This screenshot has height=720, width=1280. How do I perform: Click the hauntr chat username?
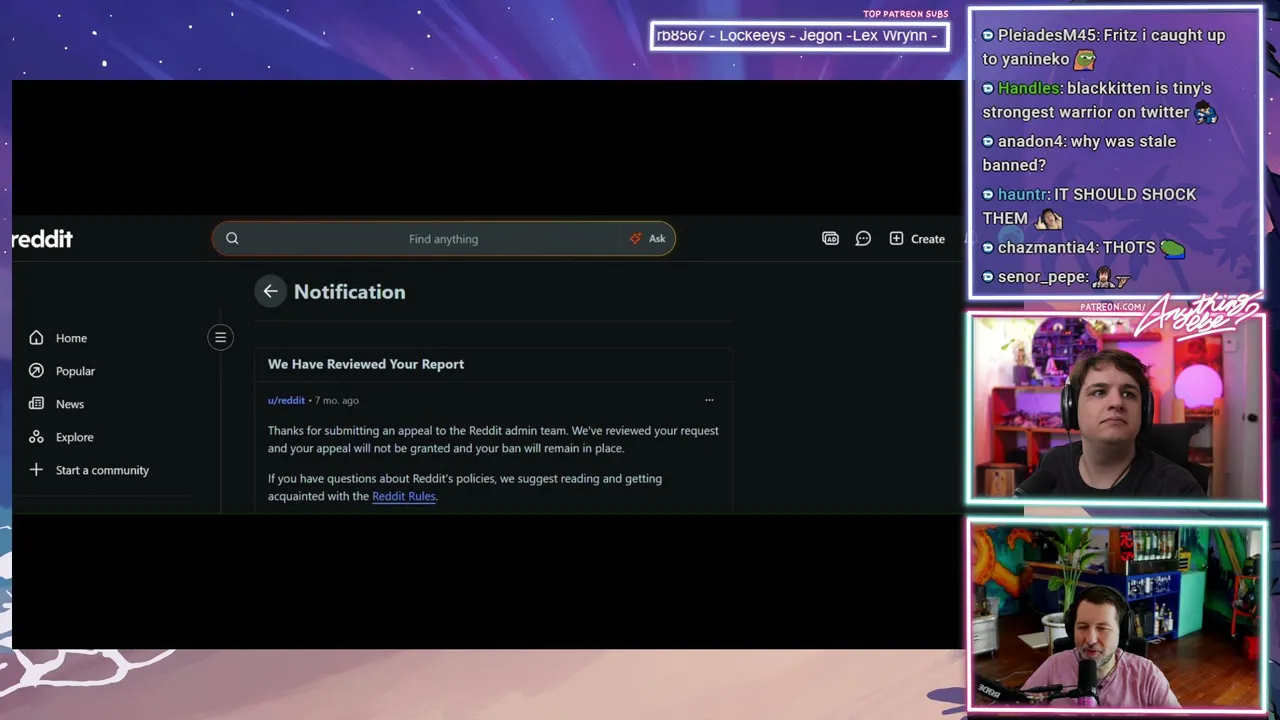(x=1022, y=194)
